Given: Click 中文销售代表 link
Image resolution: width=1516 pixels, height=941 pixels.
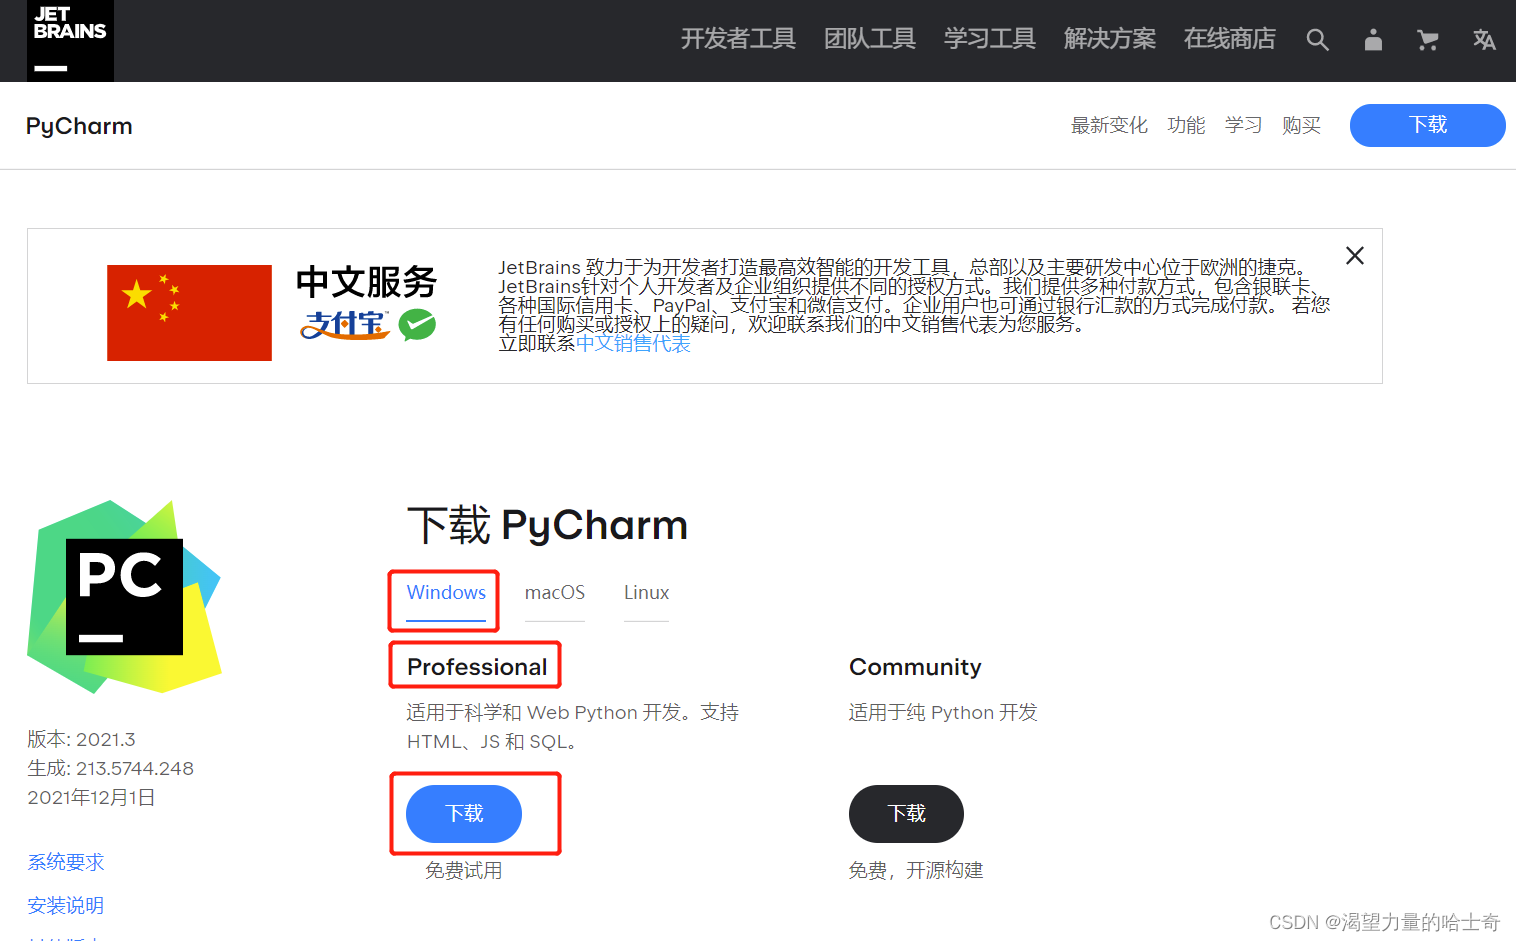Looking at the screenshot, I should point(633,343).
